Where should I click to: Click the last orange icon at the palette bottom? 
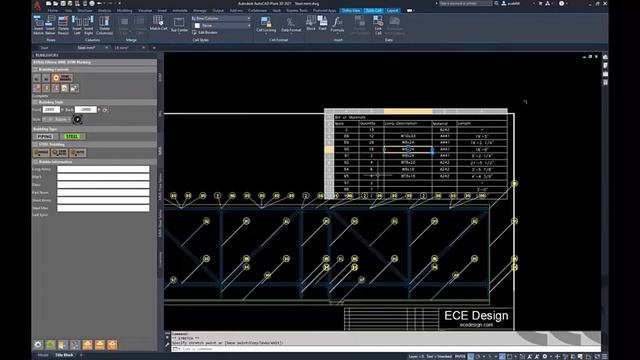tap(112, 345)
